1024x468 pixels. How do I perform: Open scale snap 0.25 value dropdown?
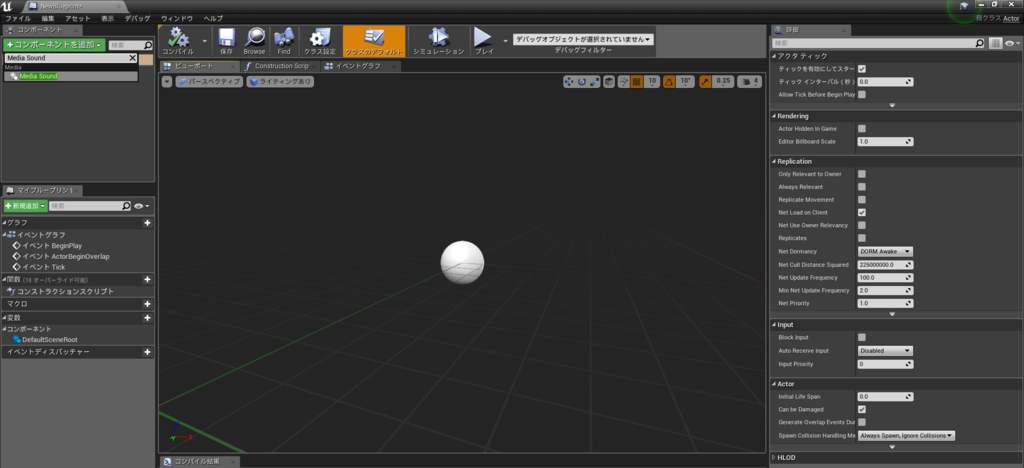pyautogui.click(x=723, y=82)
